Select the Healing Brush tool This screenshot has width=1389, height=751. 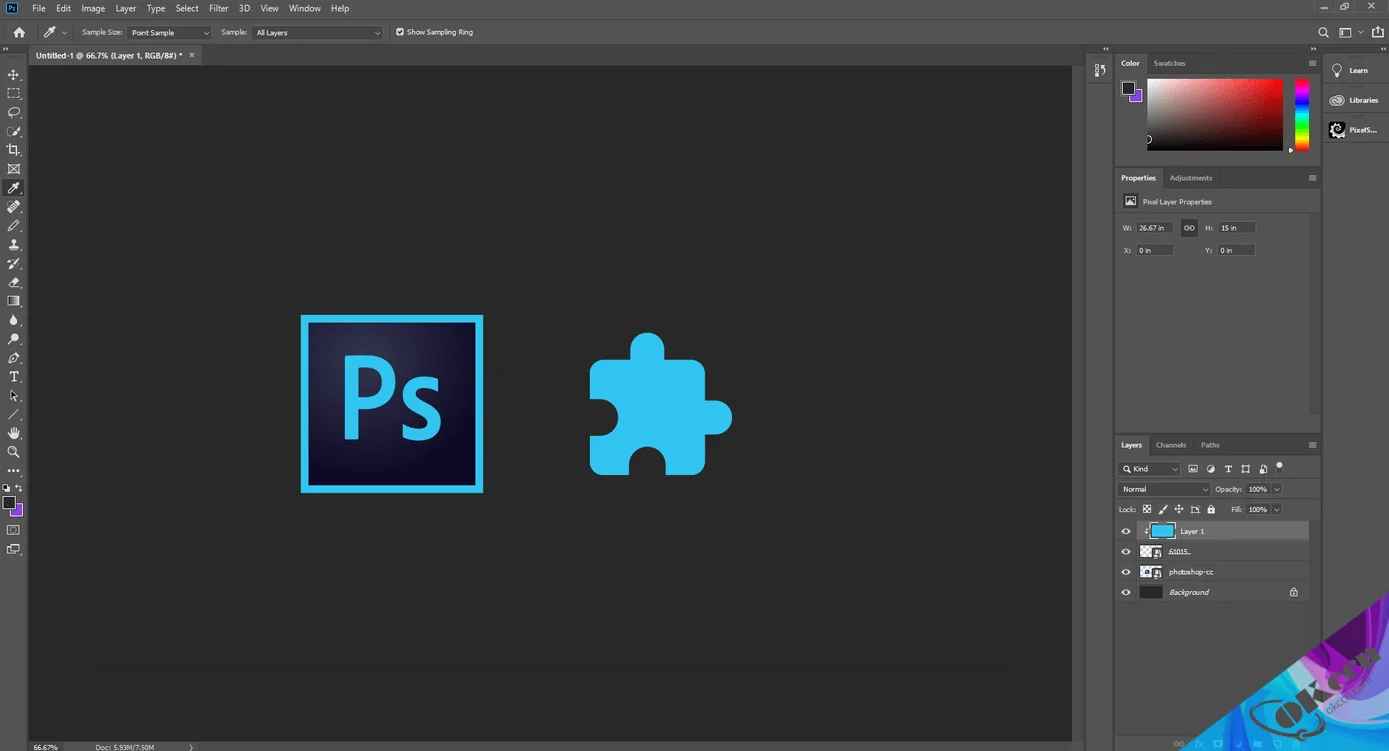14,207
